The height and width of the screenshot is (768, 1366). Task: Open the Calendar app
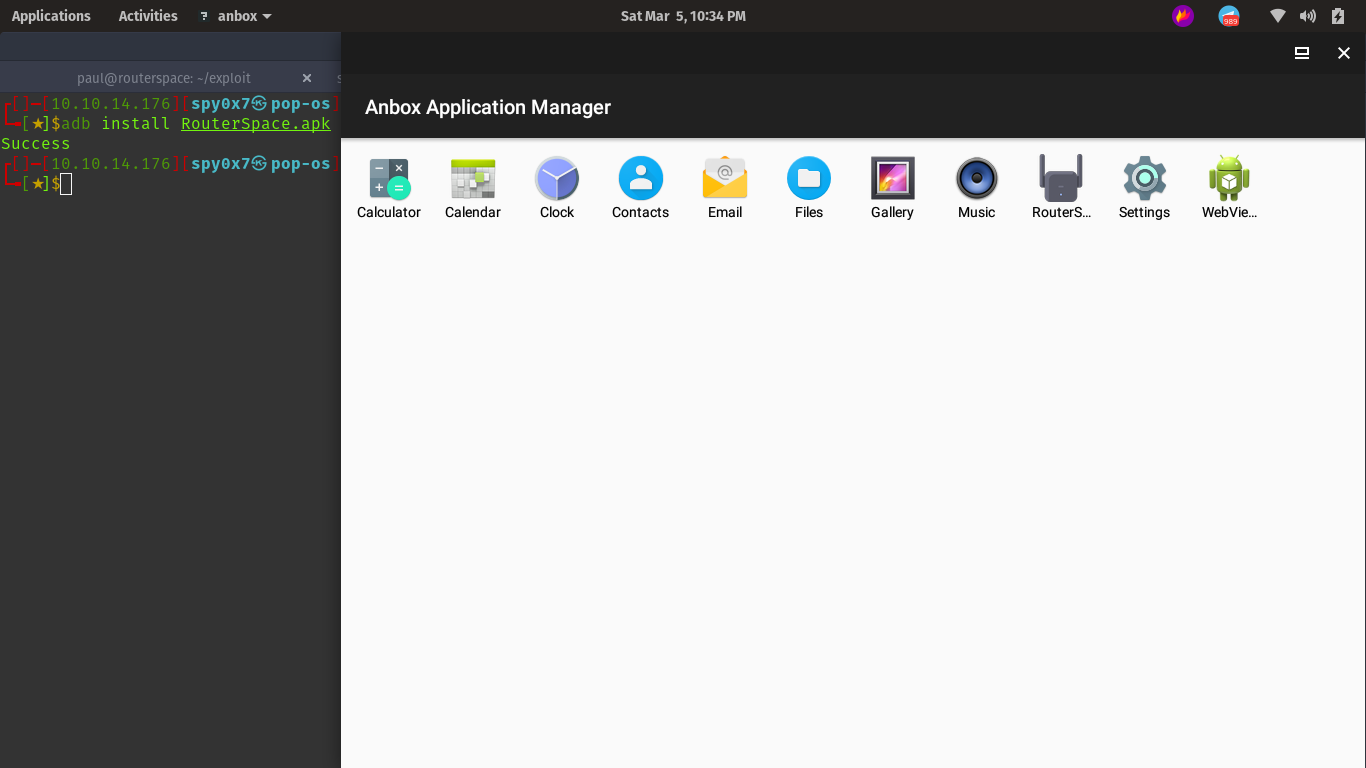472,187
